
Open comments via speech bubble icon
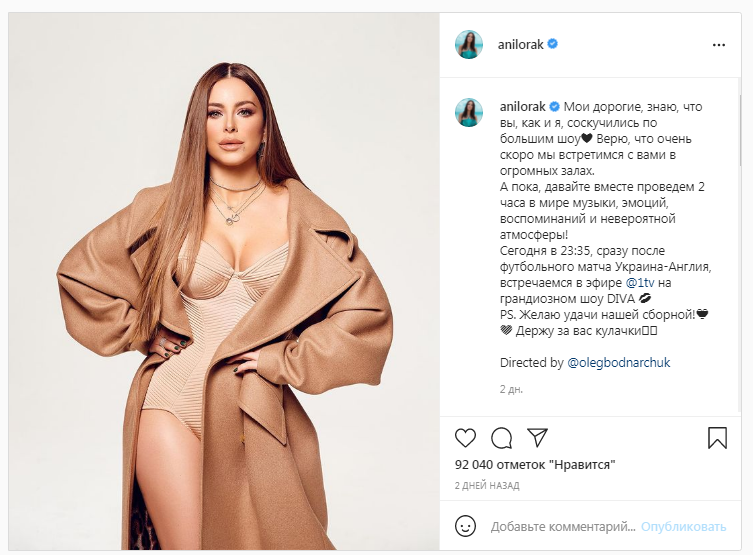(501, 438)
